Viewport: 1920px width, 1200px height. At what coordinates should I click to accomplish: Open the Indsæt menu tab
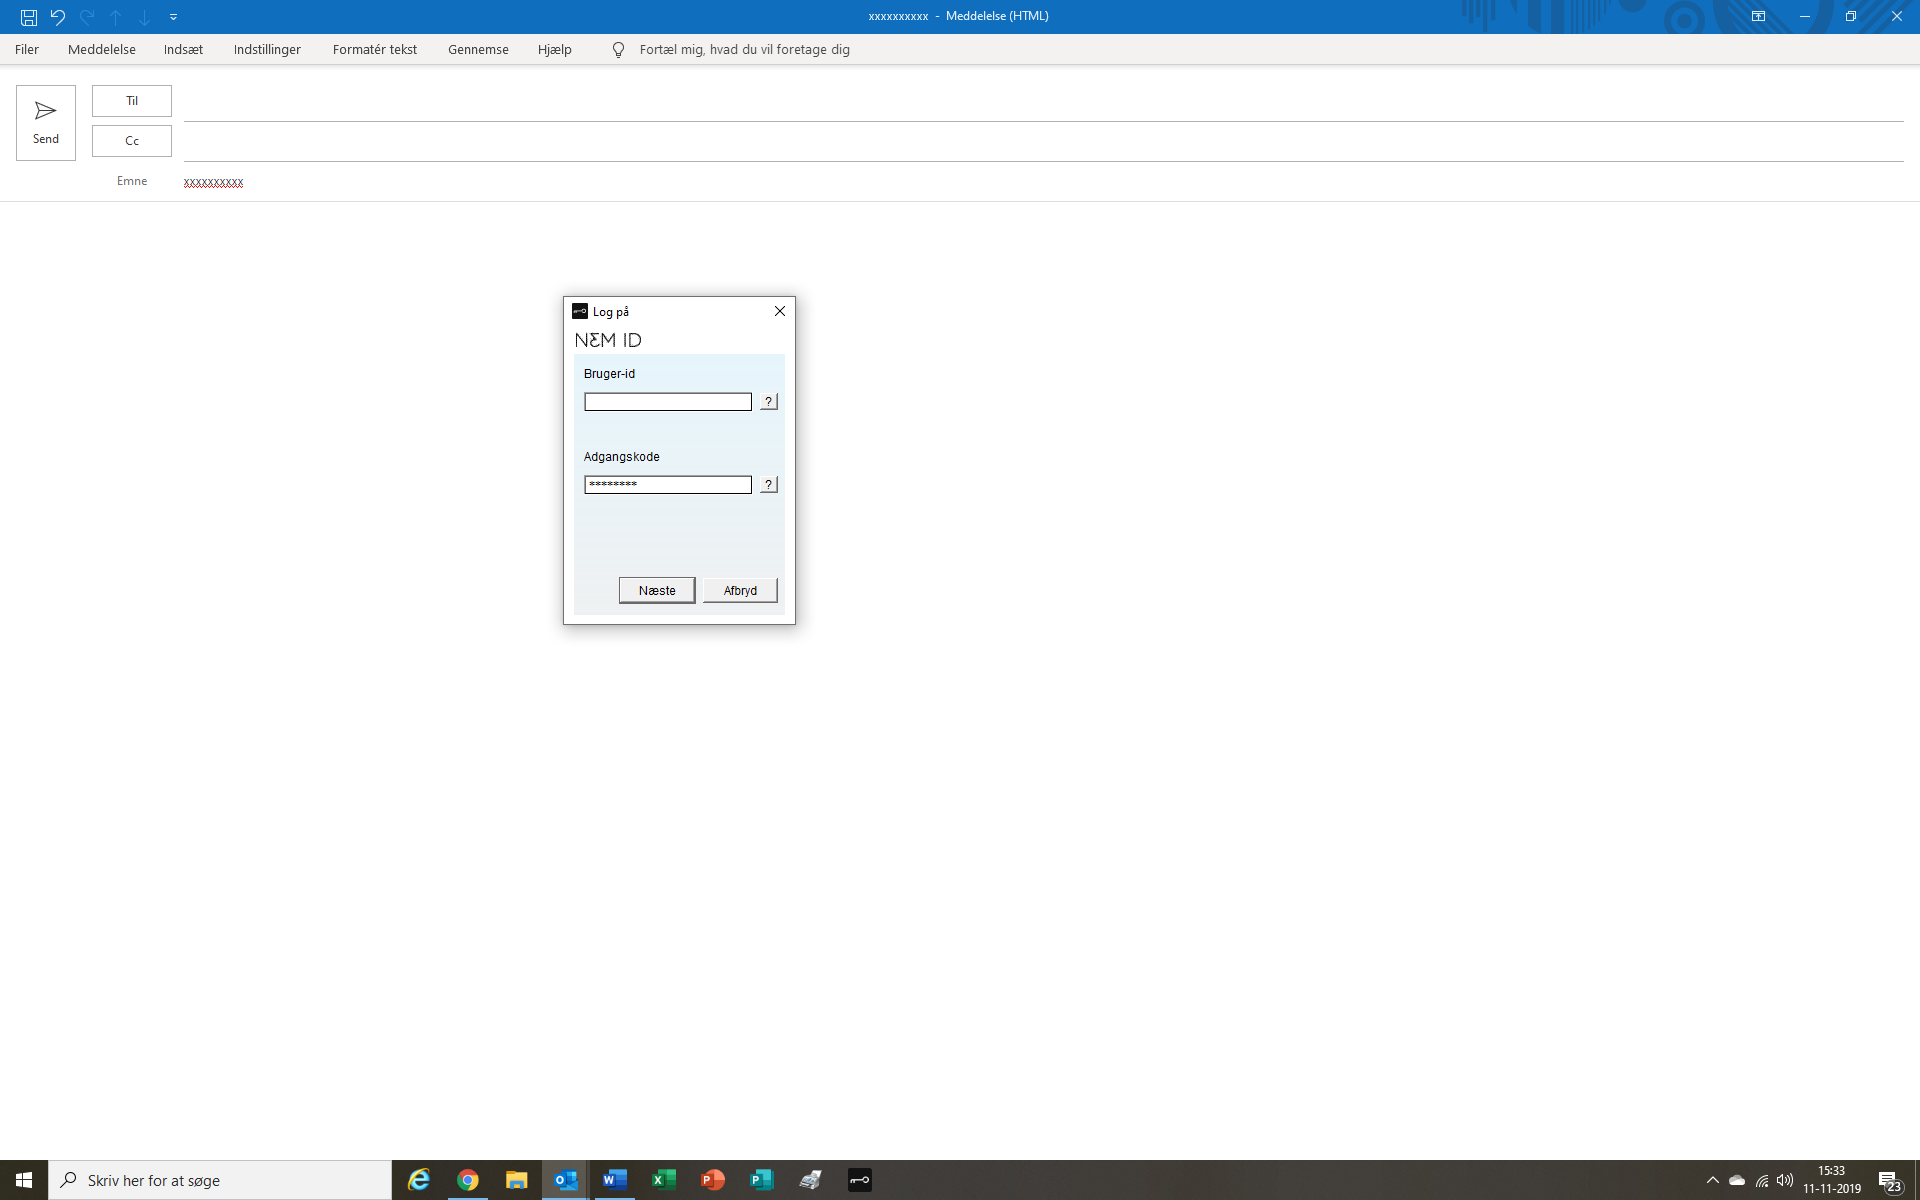click(183, 50)
